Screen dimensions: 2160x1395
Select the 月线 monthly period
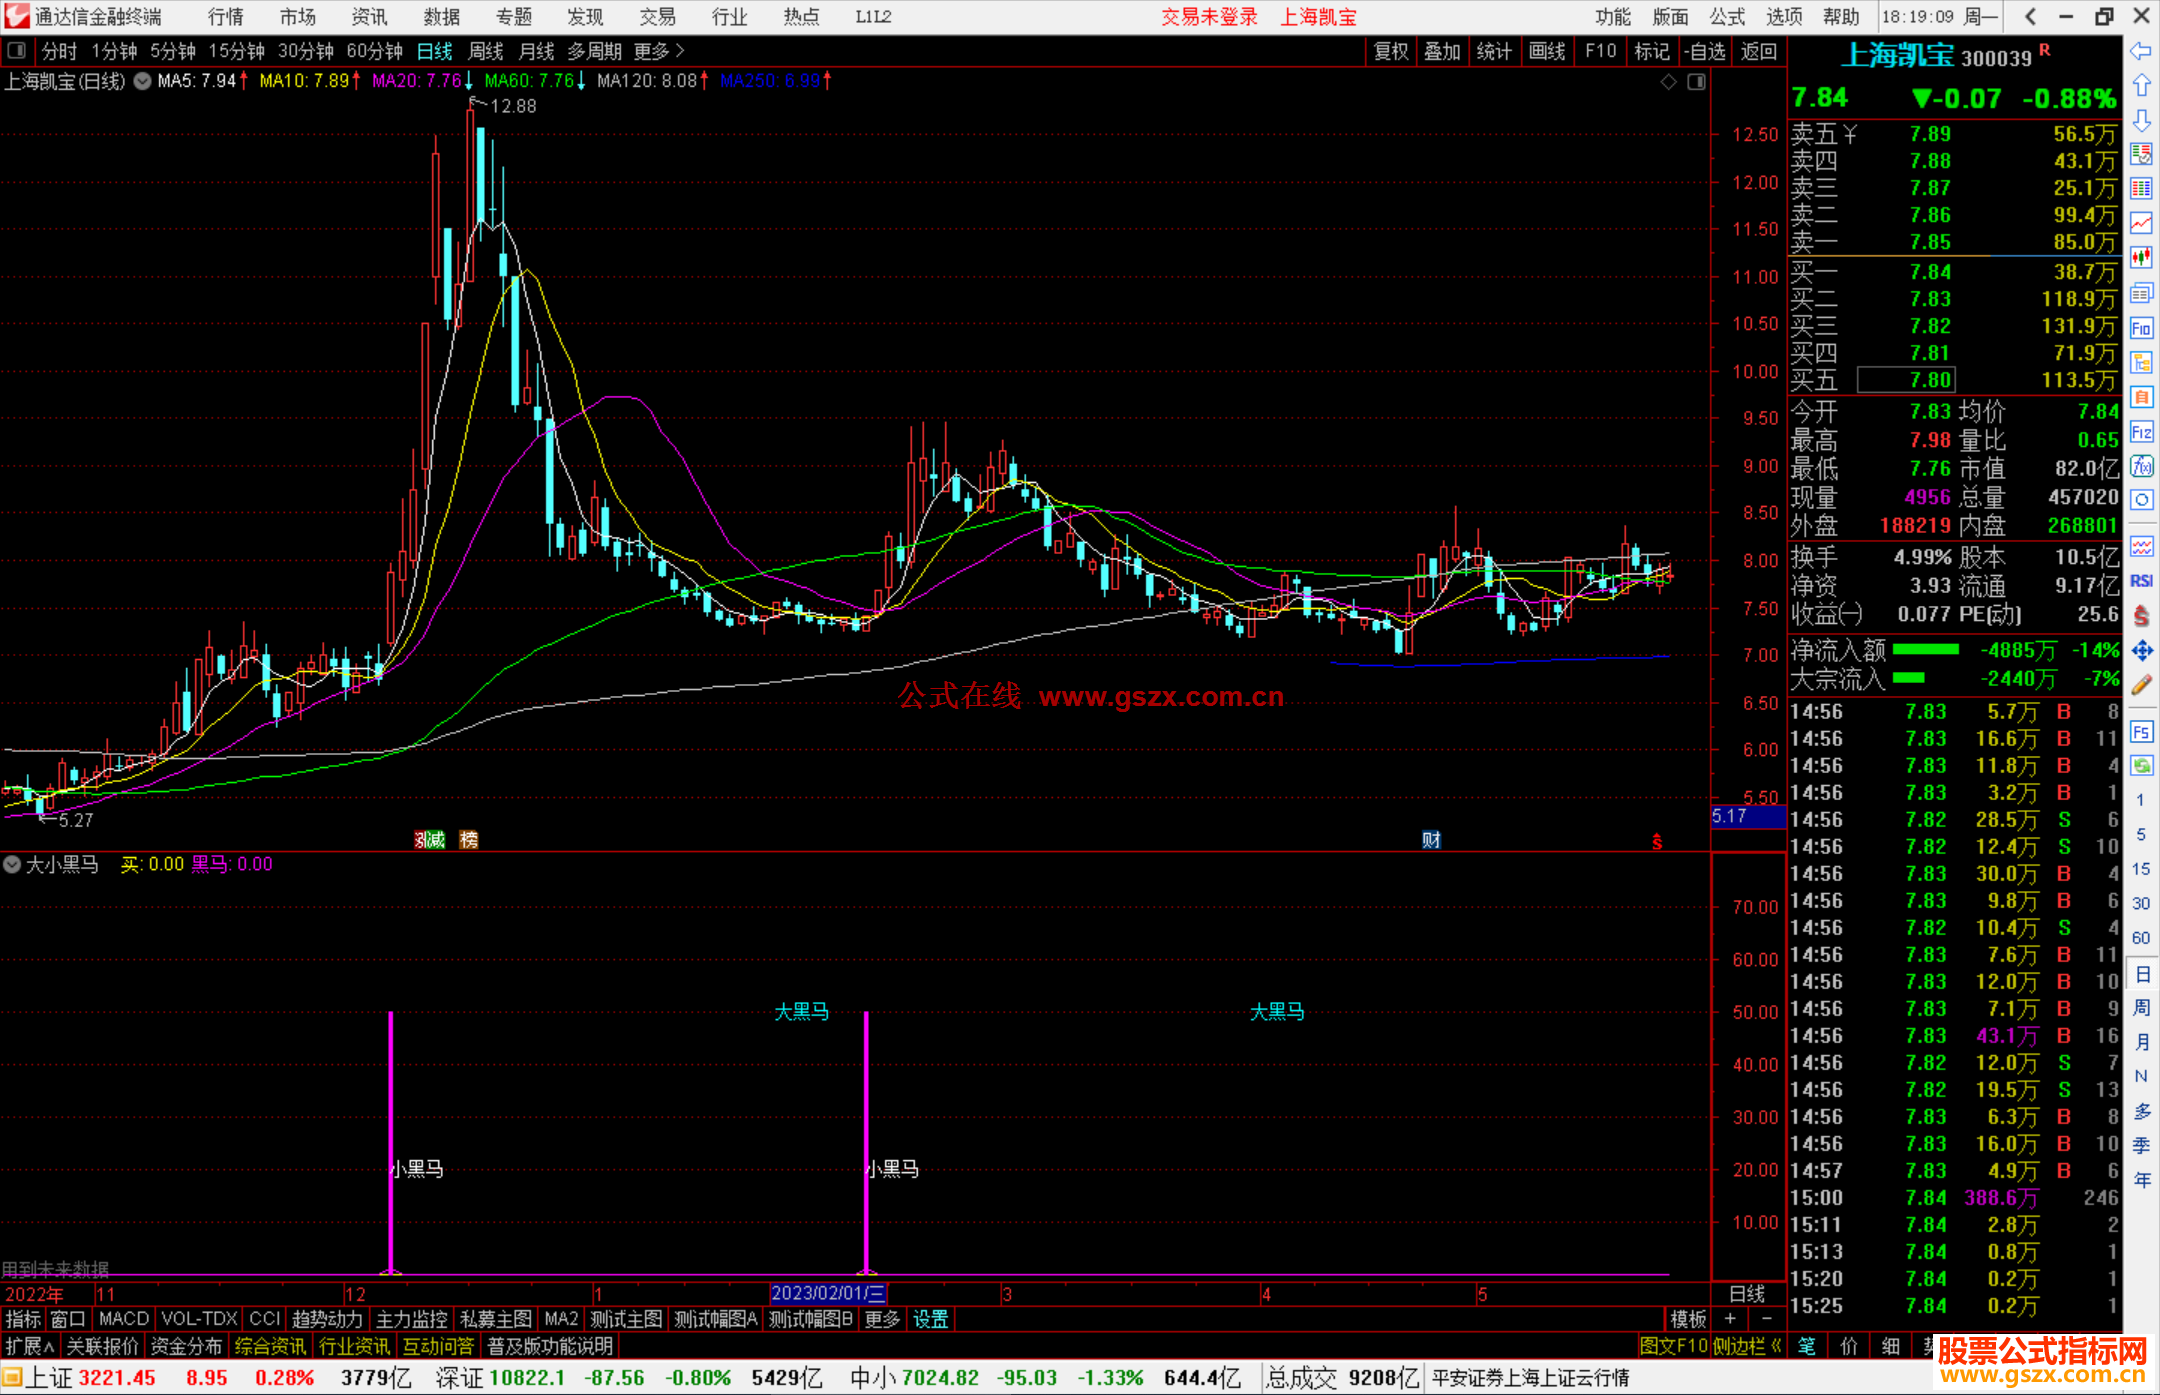pyautogui.click(x=537, y=51)
